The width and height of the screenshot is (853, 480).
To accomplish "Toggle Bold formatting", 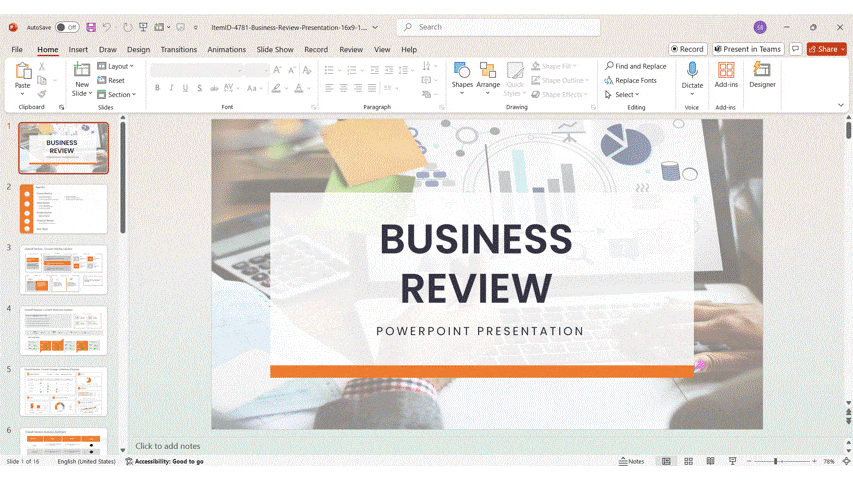I will [157, 88].
